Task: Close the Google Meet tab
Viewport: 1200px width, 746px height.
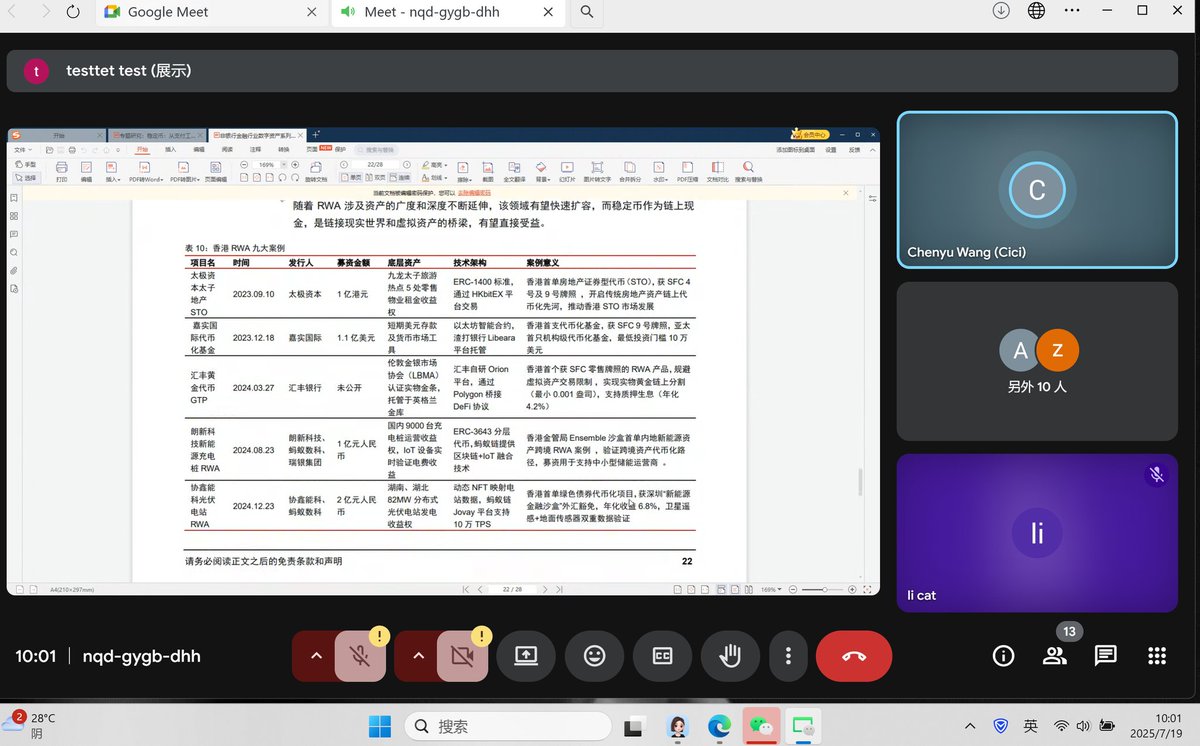Action: [311, 12]
